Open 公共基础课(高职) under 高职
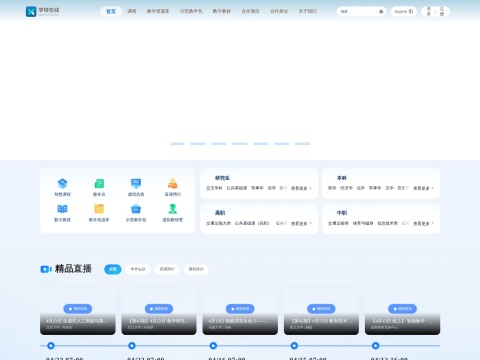480x360 pixels. click(252, 223)
